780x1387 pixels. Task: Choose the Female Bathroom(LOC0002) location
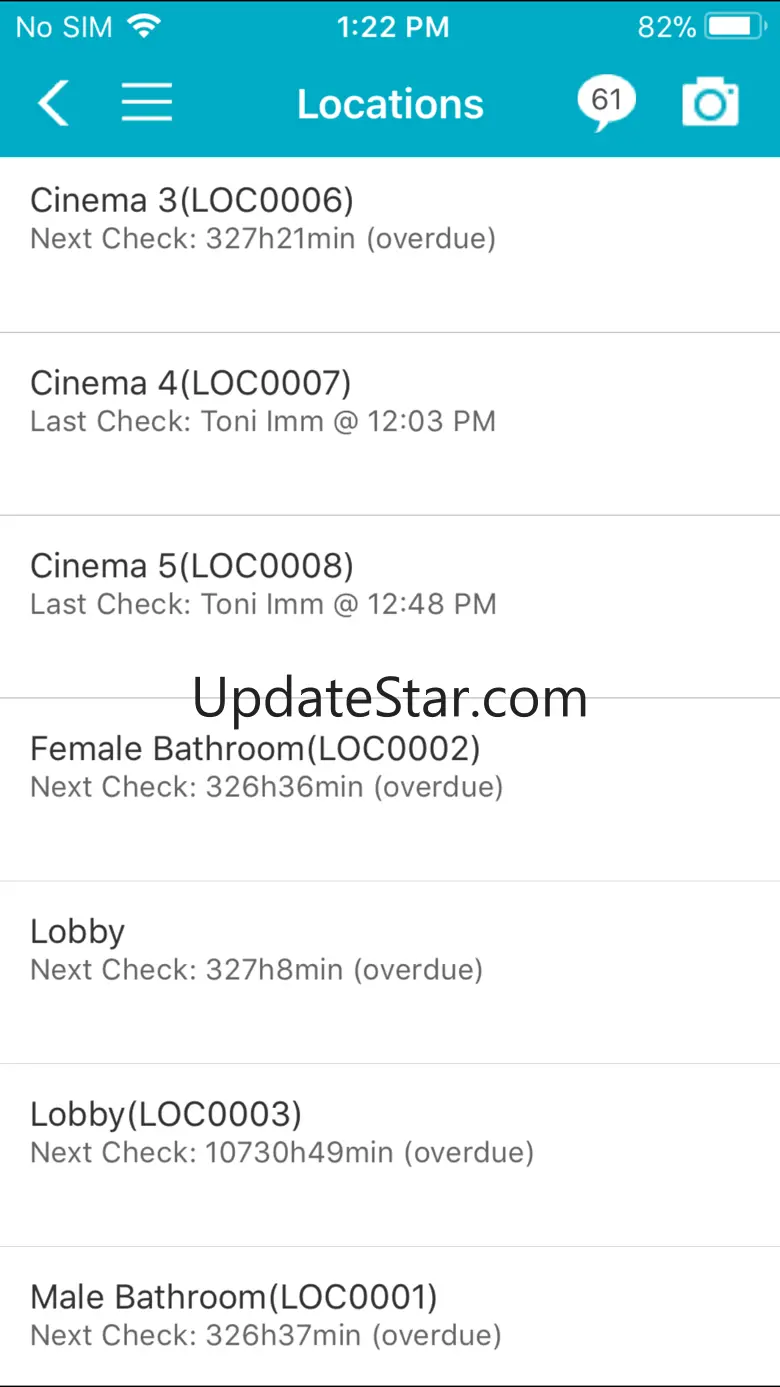coord(390,790)
